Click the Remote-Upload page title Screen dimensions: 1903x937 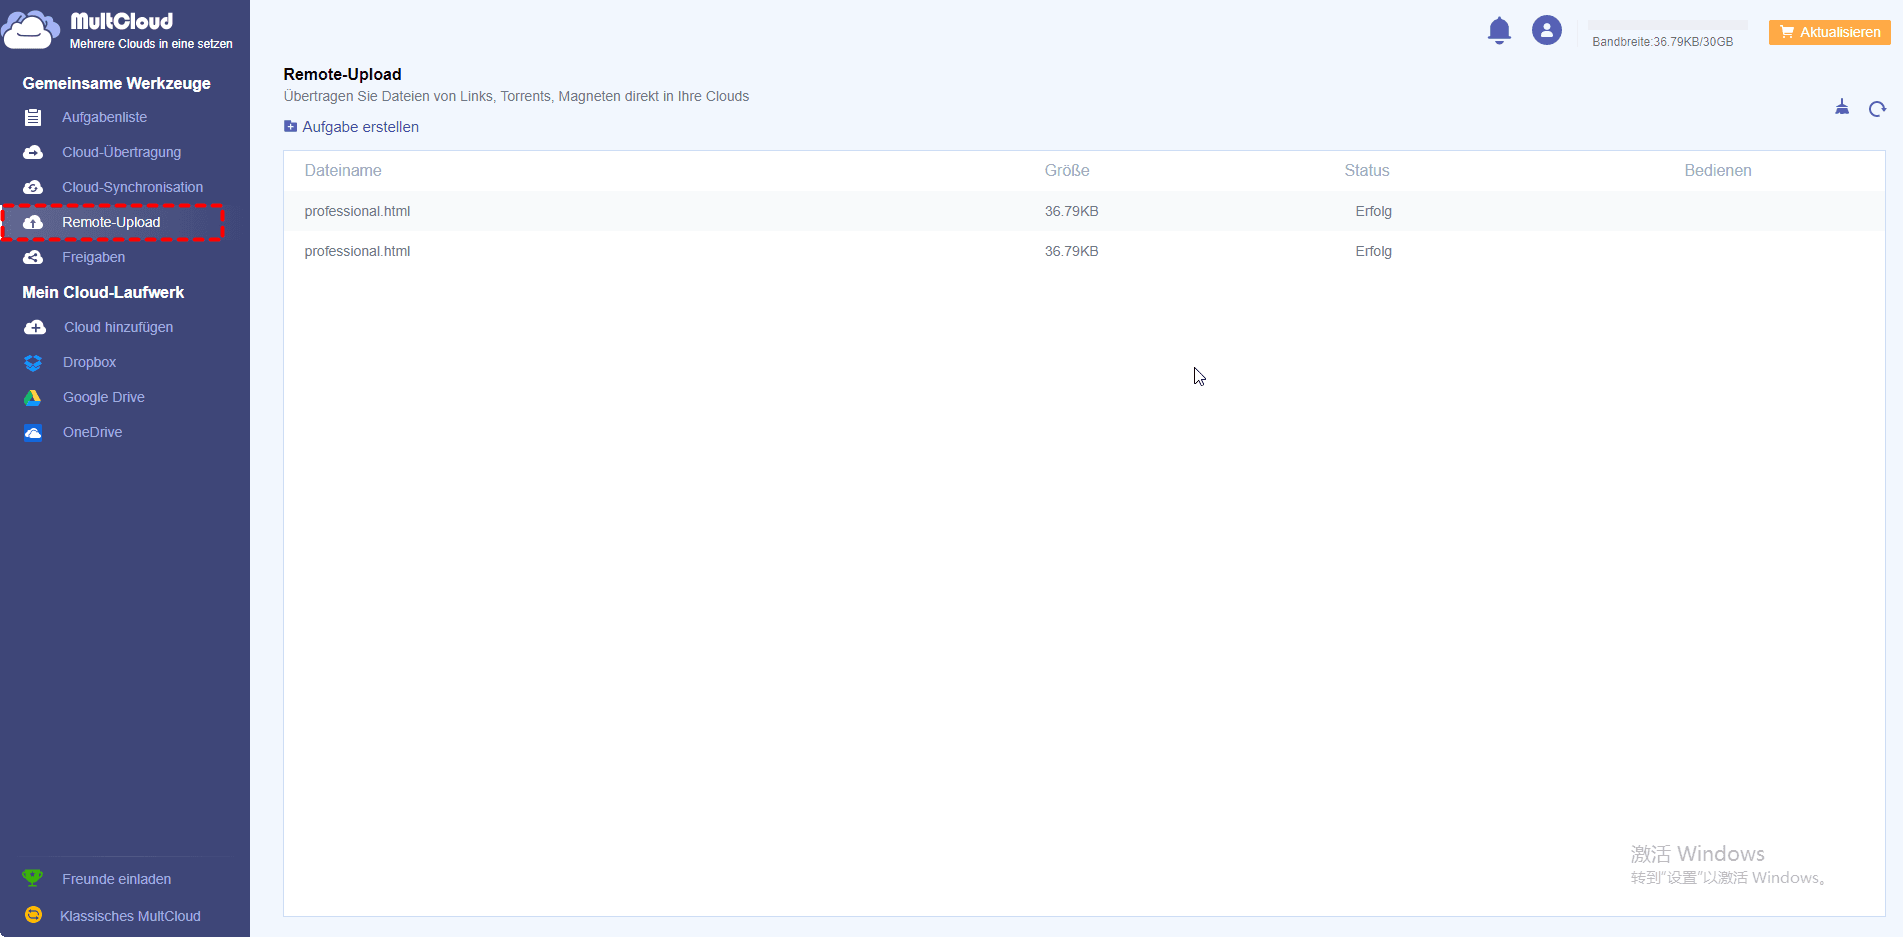pos(342,74)
